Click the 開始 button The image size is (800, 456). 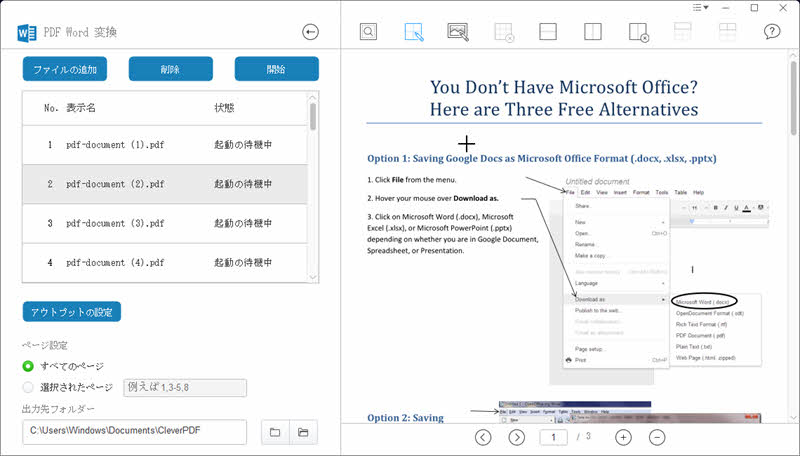point(277,69)
